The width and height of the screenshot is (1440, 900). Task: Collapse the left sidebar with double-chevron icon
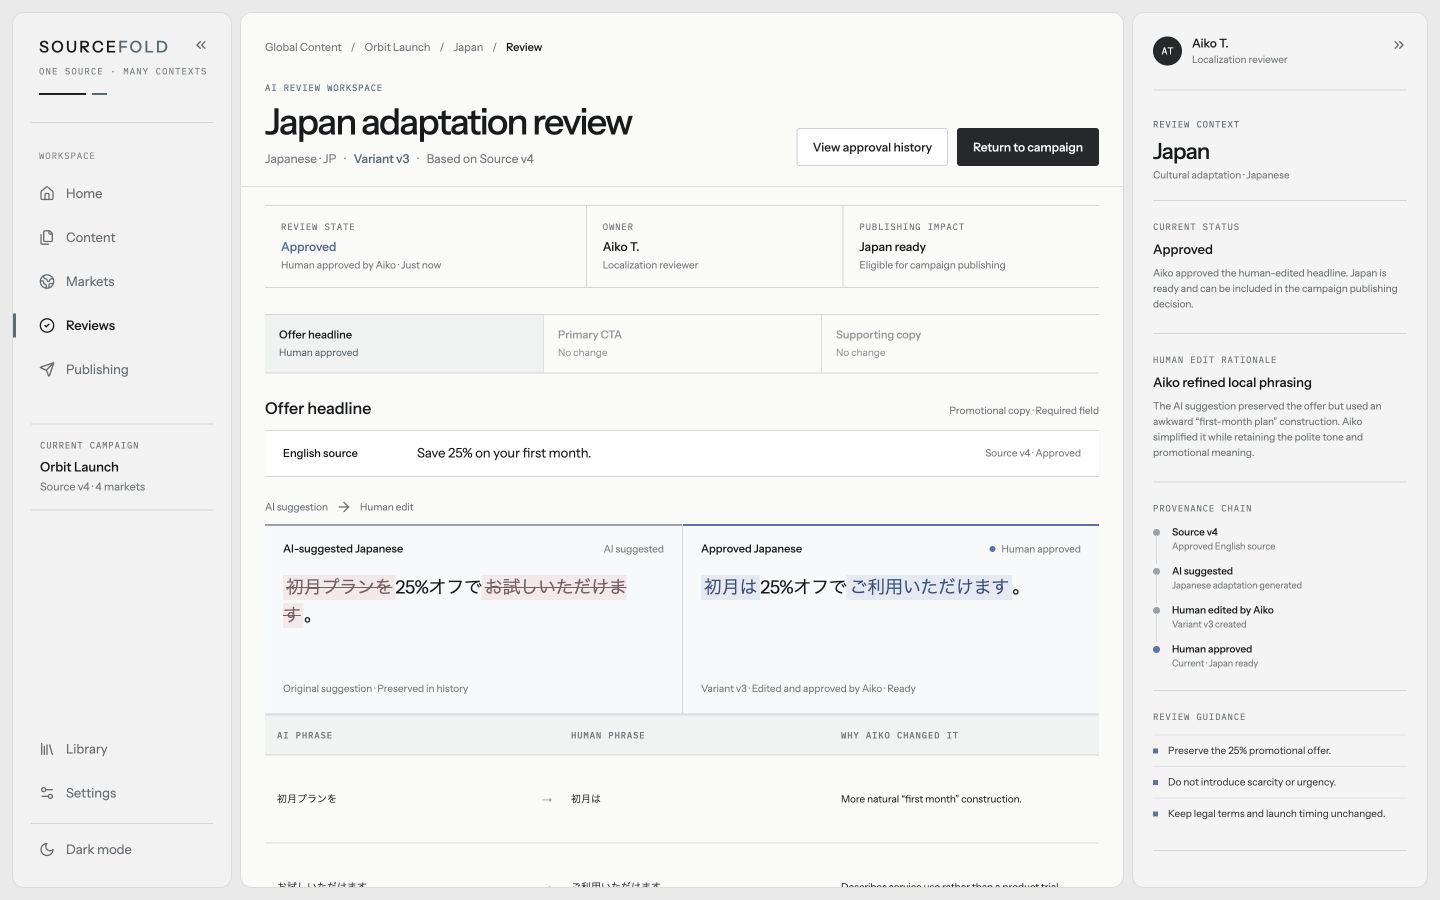pyautogui.click(x=201, y=45)
